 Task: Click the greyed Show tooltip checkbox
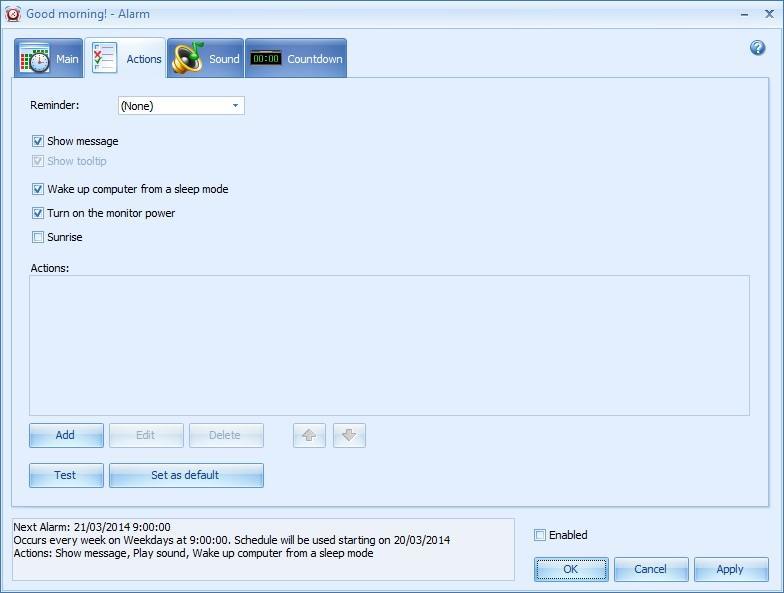[38, 161]
